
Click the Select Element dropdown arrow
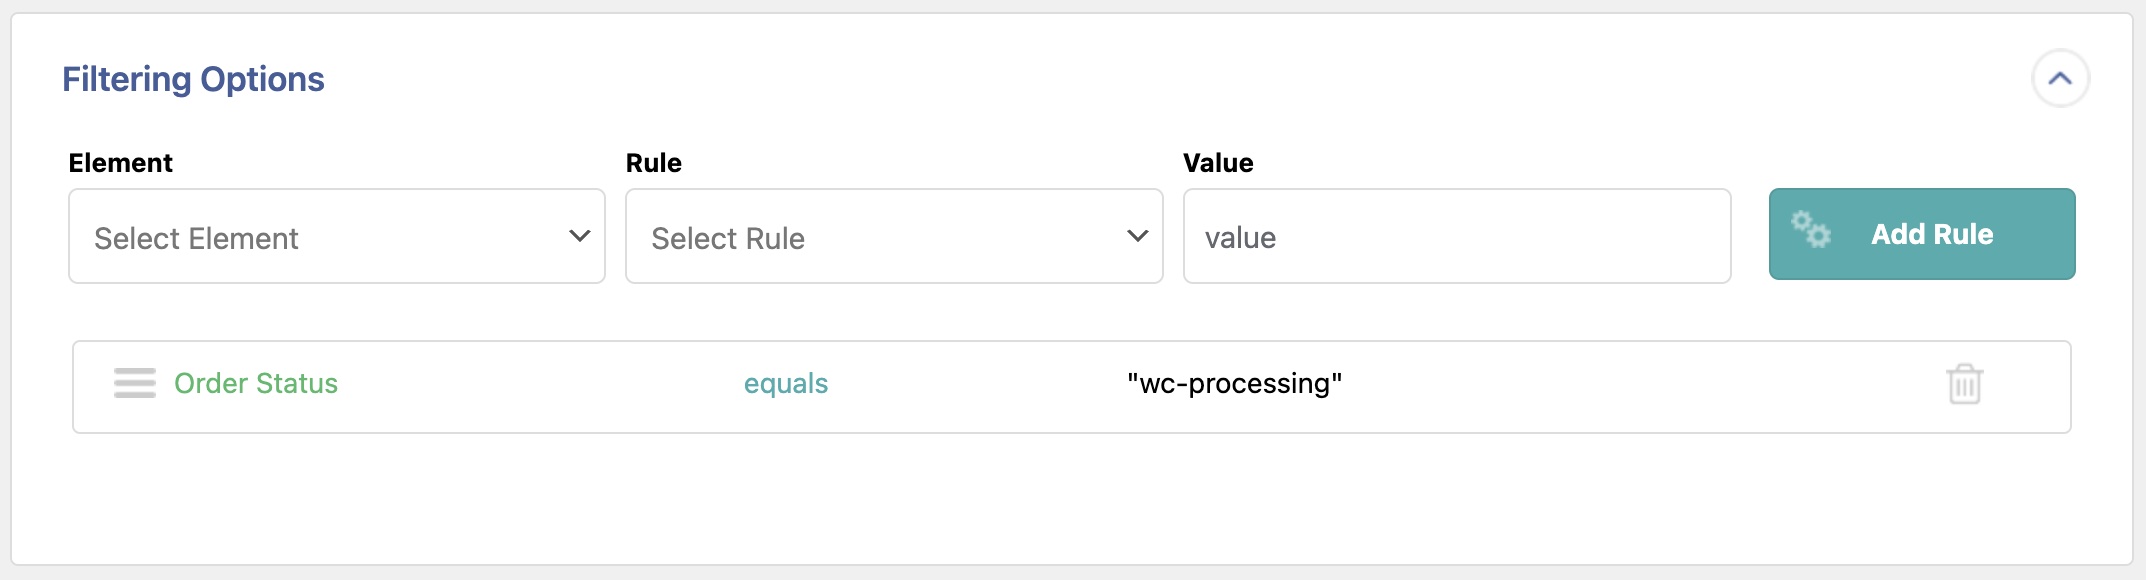[x=579, y=236]
